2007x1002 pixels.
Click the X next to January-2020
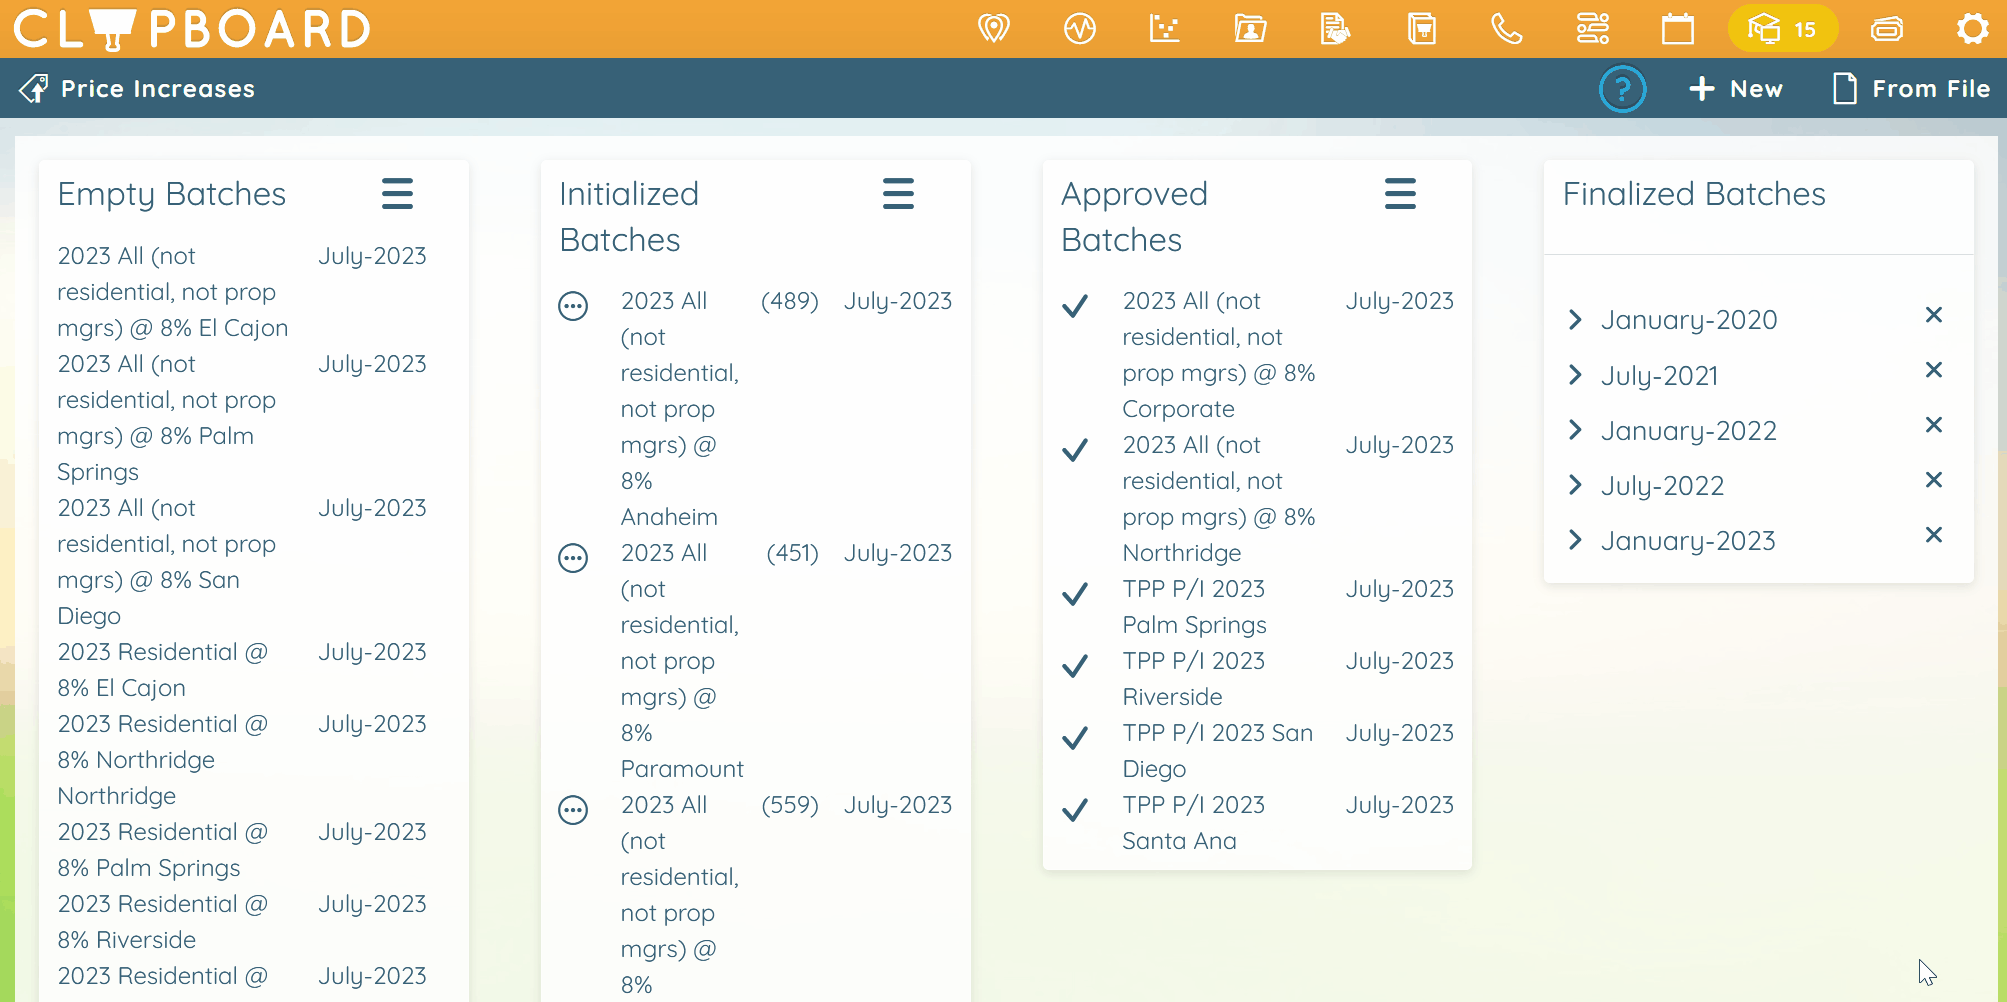point(1934,315)
